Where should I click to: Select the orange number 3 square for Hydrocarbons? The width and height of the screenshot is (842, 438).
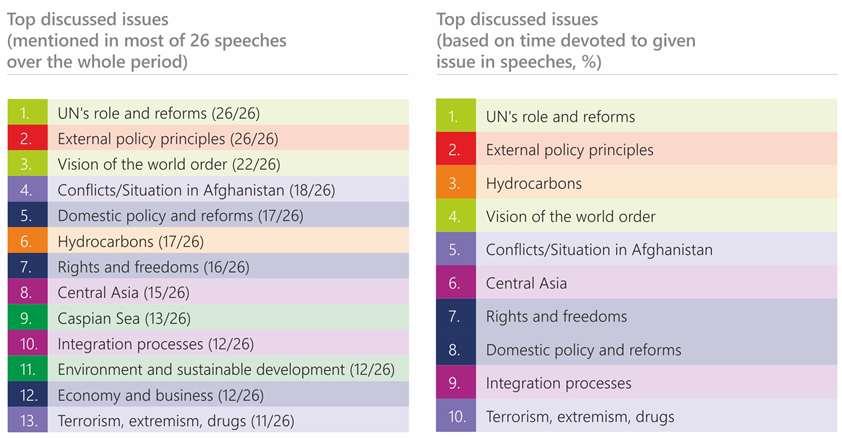click(x=457, y=183)
